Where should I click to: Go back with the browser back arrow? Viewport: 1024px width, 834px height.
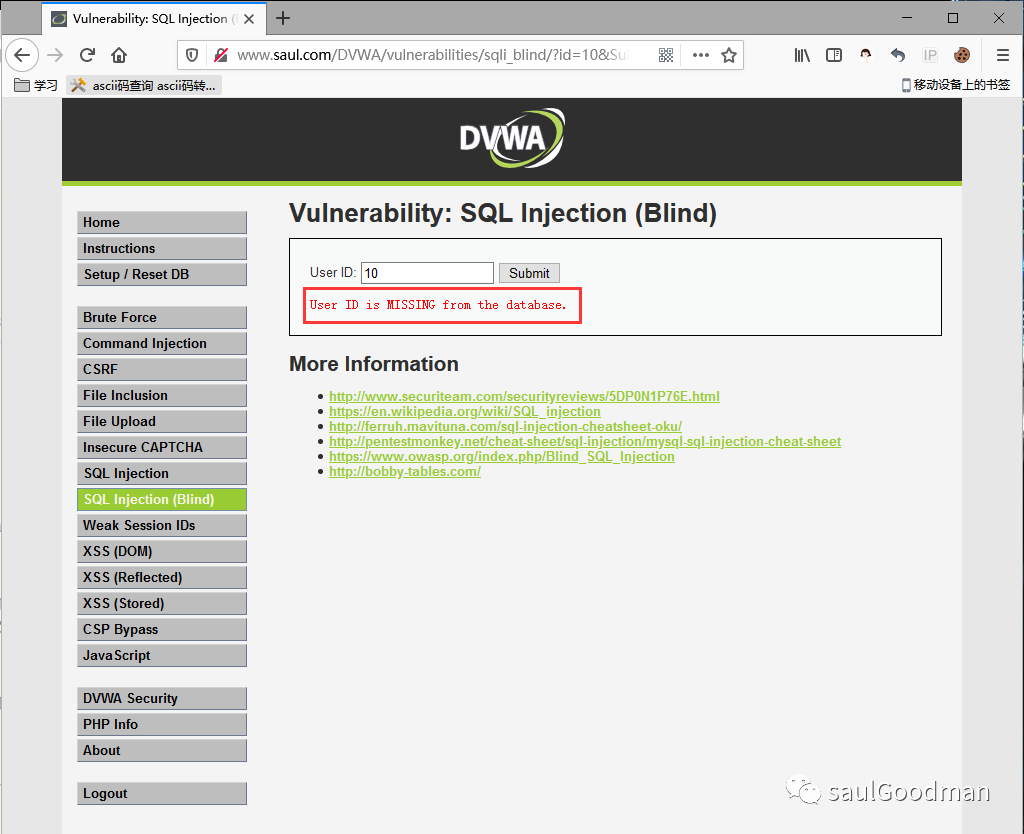22,55
